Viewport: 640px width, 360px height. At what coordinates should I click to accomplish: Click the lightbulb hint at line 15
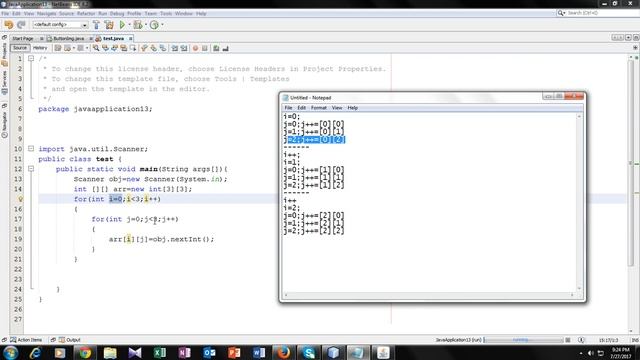(x=20, y=199)
